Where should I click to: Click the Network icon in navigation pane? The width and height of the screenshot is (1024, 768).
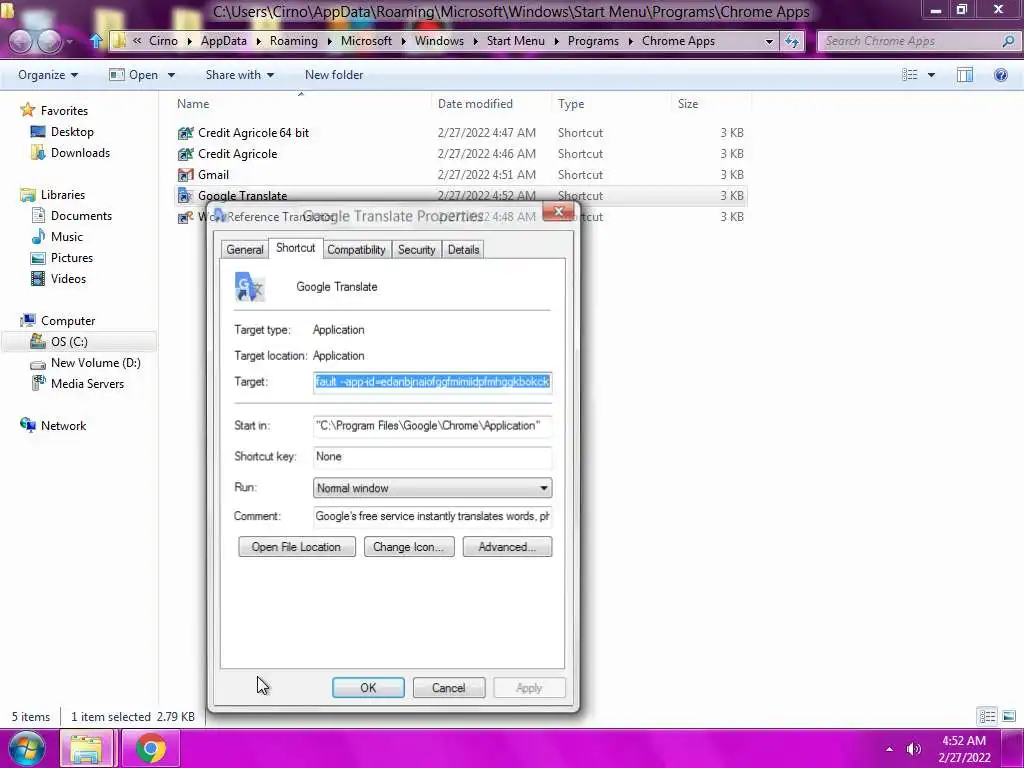28,425
